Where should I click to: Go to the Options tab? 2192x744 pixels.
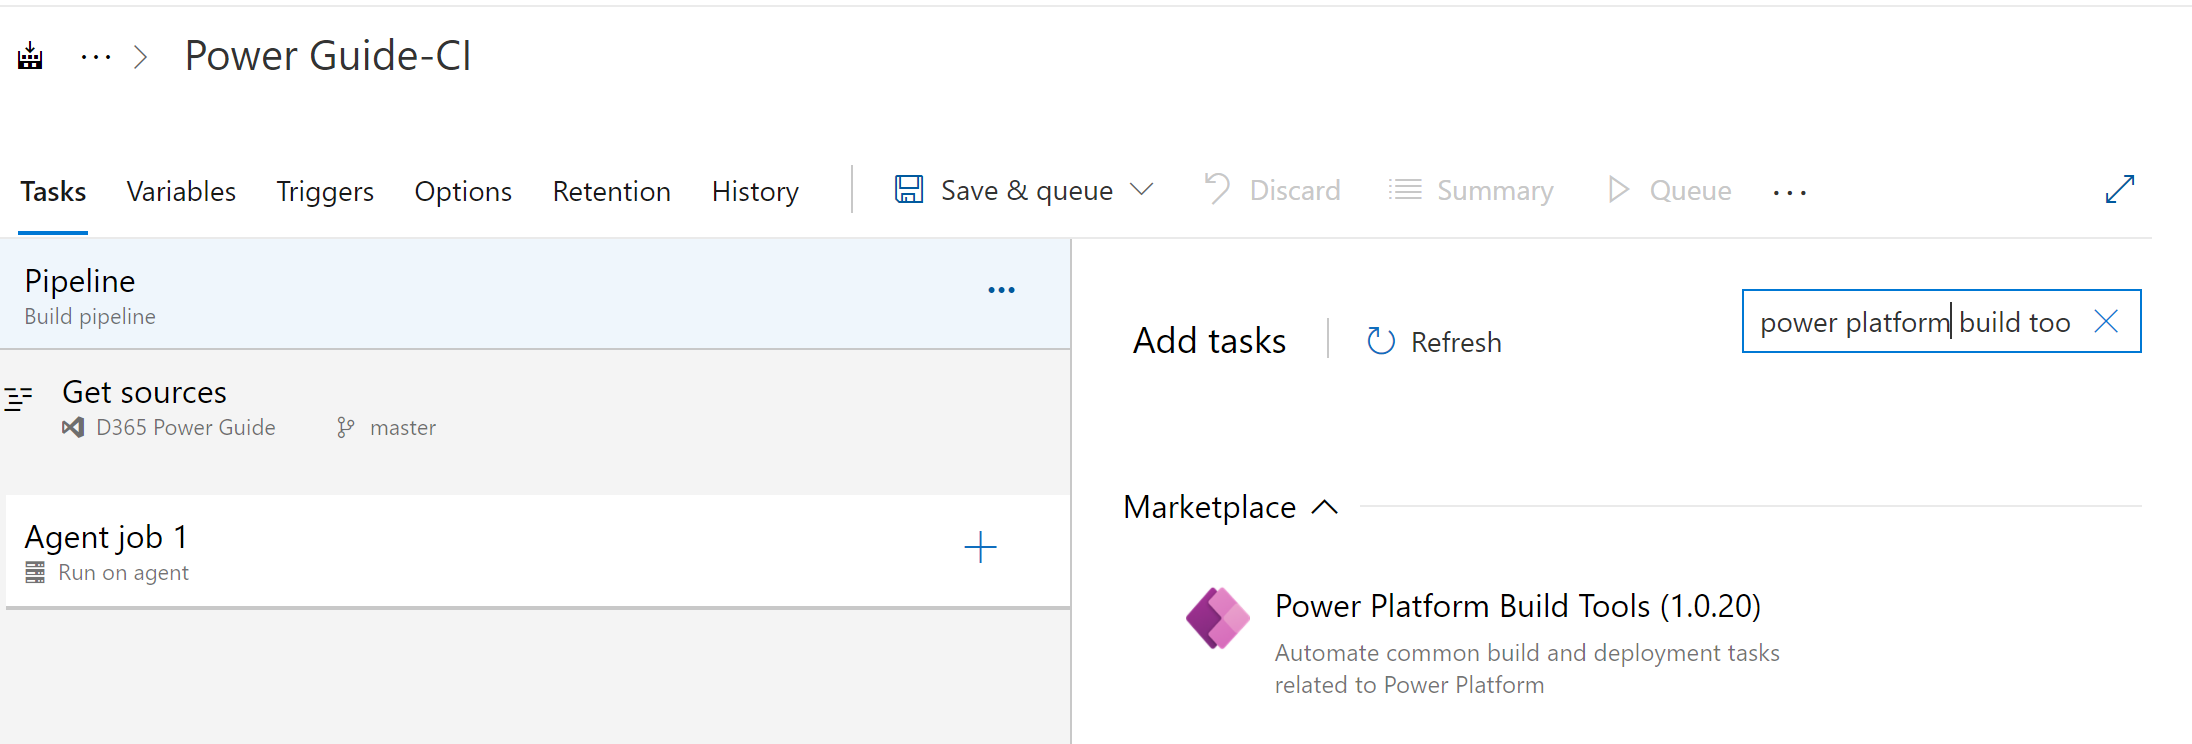(x=463, y=191)
